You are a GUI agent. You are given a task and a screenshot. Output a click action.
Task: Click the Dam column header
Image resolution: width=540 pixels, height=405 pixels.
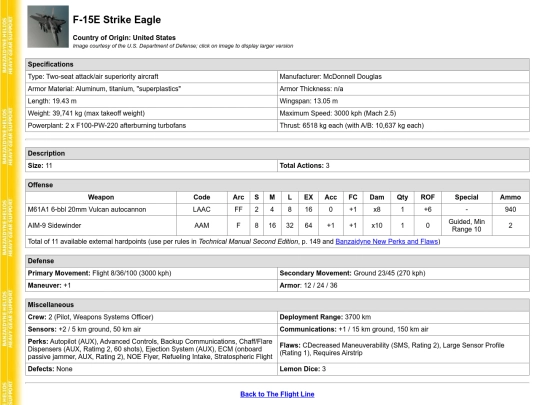pos(377,197)
